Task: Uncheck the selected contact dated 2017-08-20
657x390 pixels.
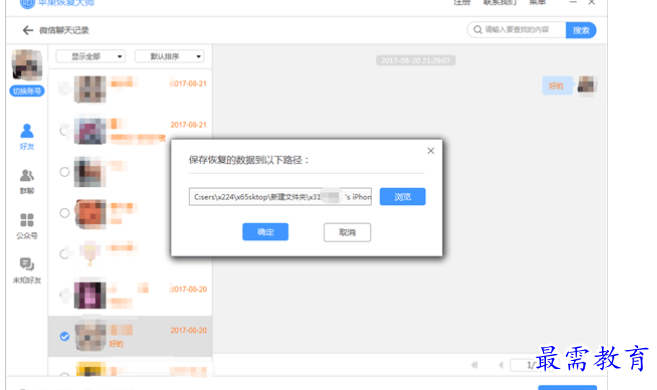Action: pyautogui.click(x=65, y=336)
